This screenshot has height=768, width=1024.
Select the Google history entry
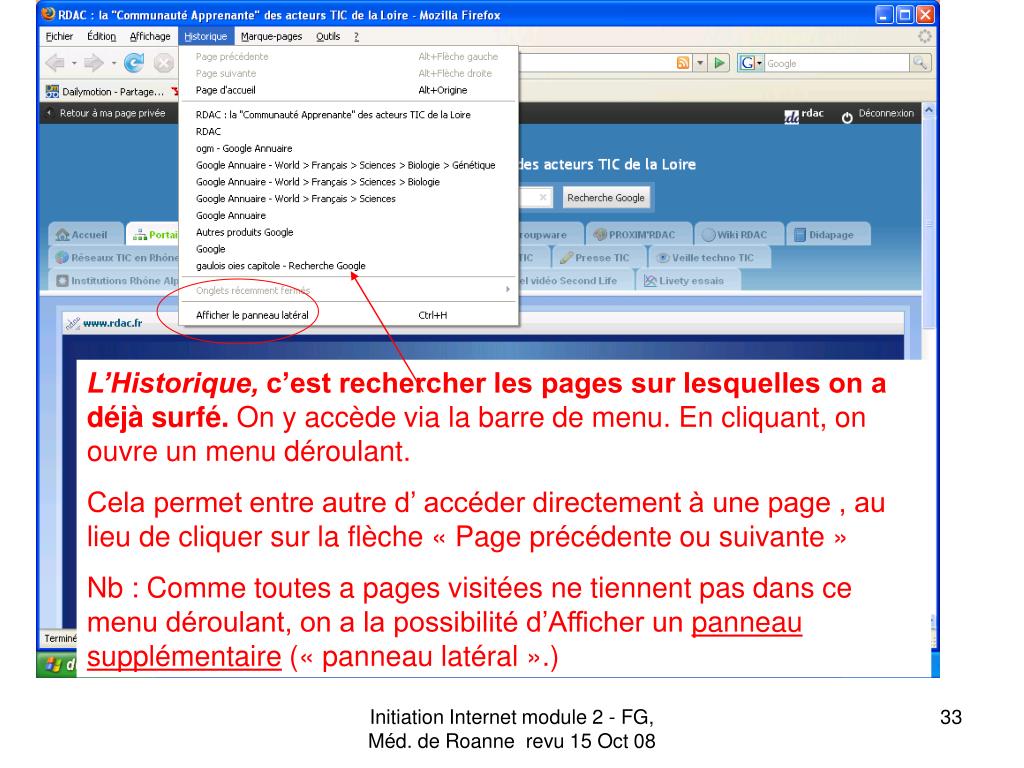pyautogui.click(x=349, y=249)
